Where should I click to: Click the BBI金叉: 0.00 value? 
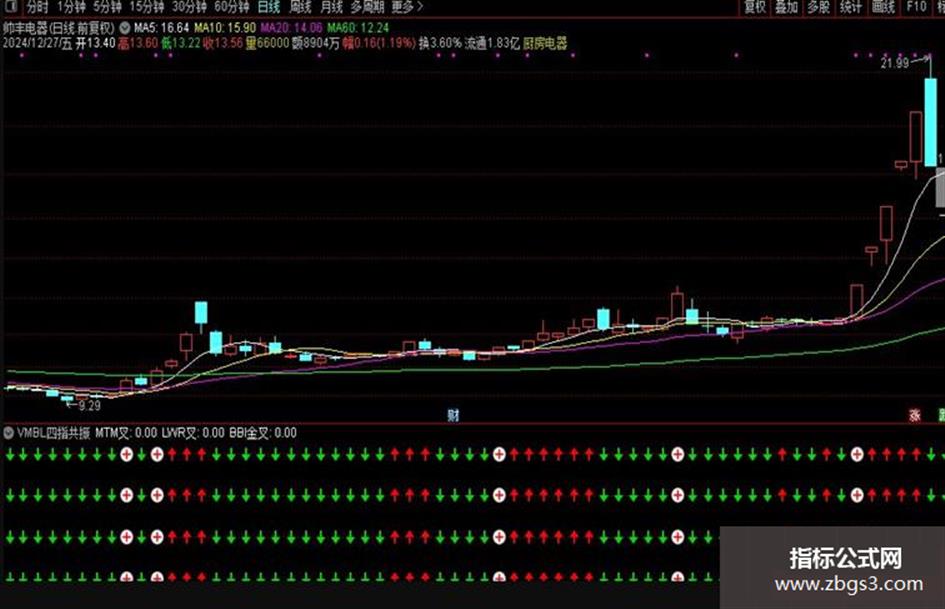click(263, 433)
